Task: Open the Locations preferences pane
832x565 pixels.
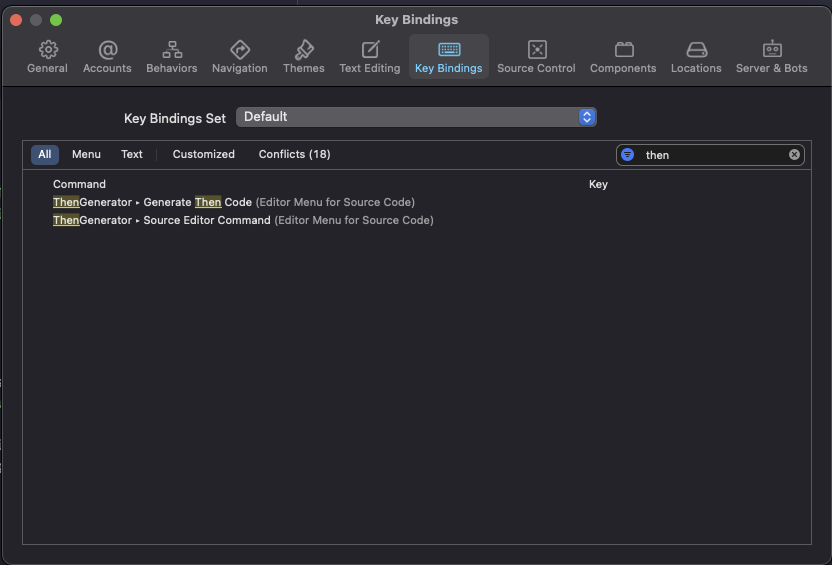Action: pyautogui.click(x=696, y=57)
